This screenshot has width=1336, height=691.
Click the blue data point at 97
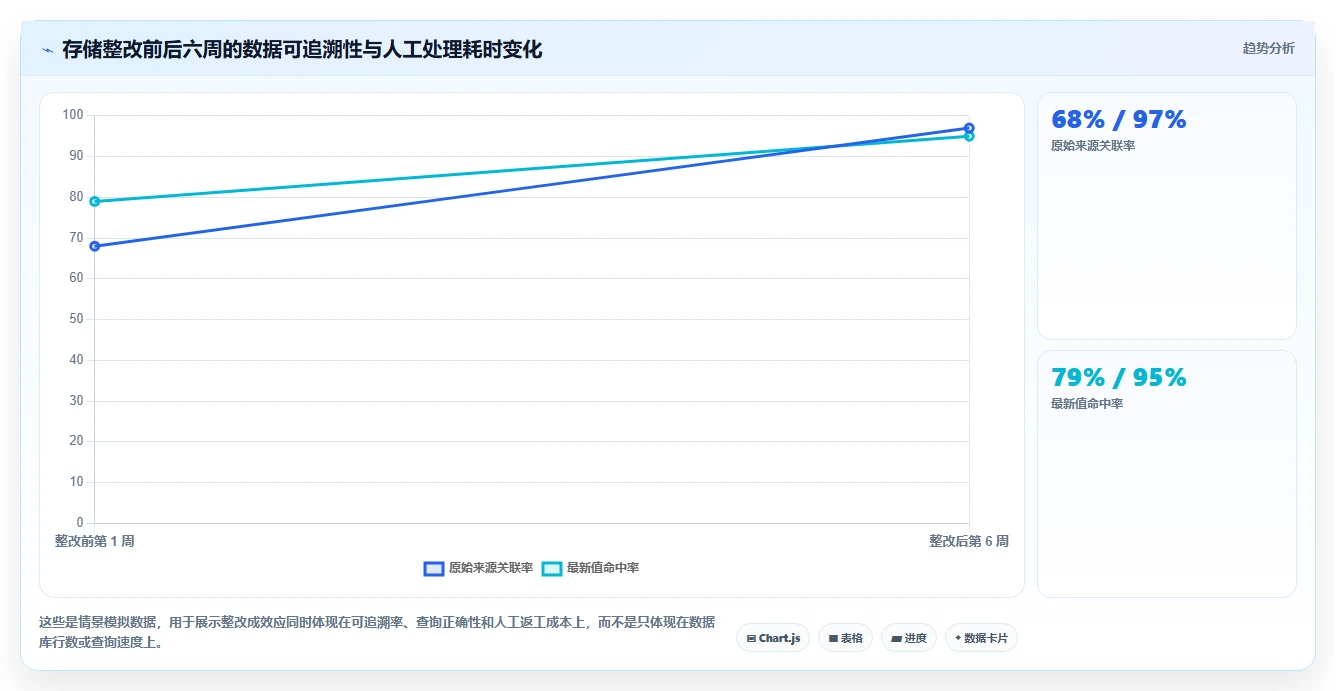(x=969, y=128)
